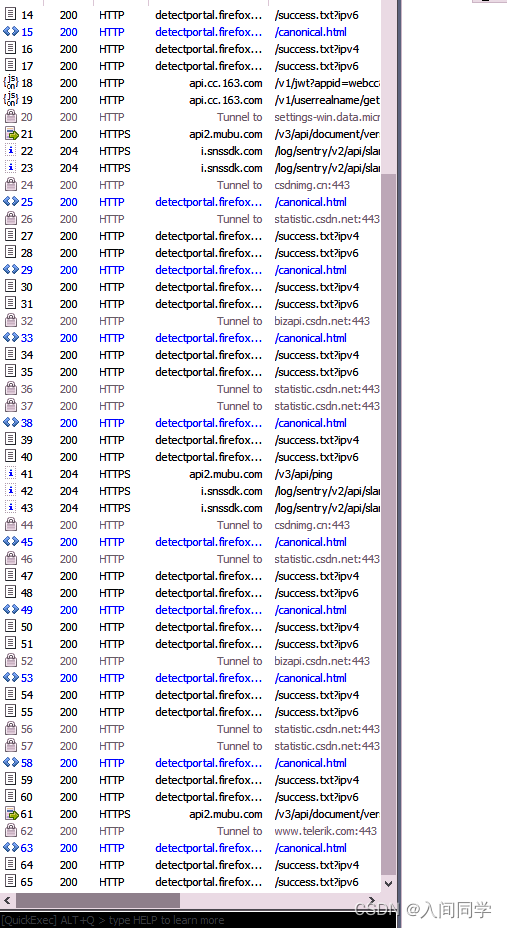Screen dimensions: 507x928
Task: Click the horizontal scrollbar thumb
Action: tap(98, 900)
